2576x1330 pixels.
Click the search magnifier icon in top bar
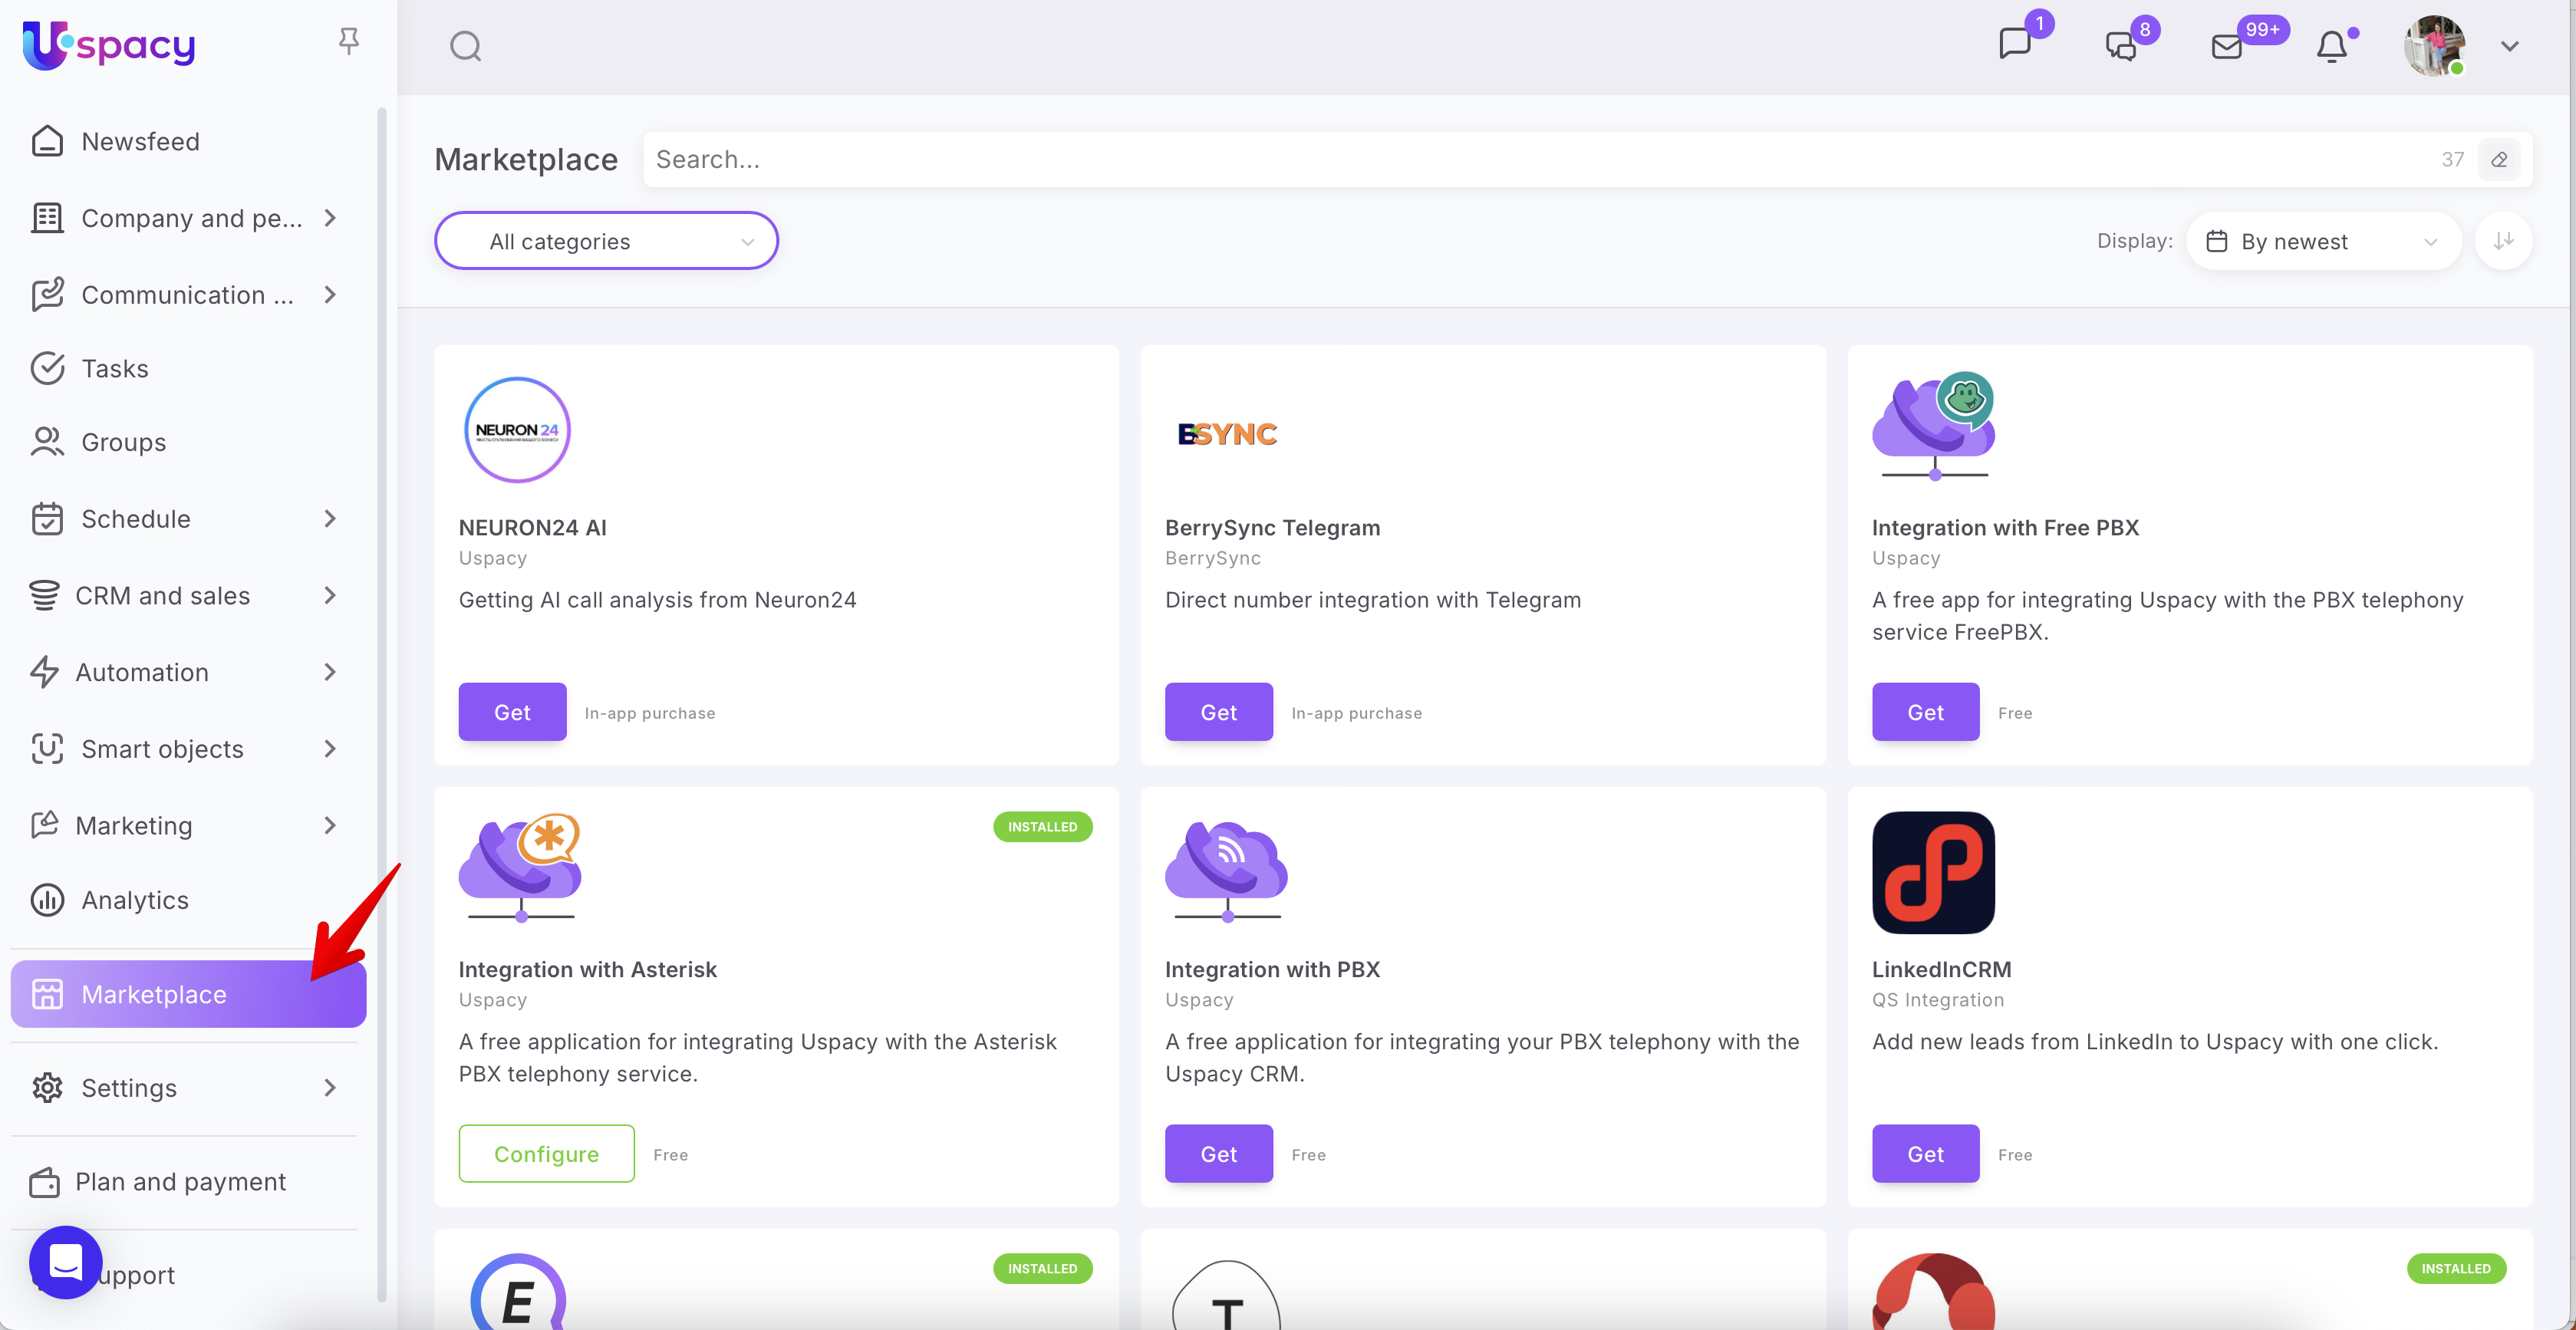tap(465, 46)
